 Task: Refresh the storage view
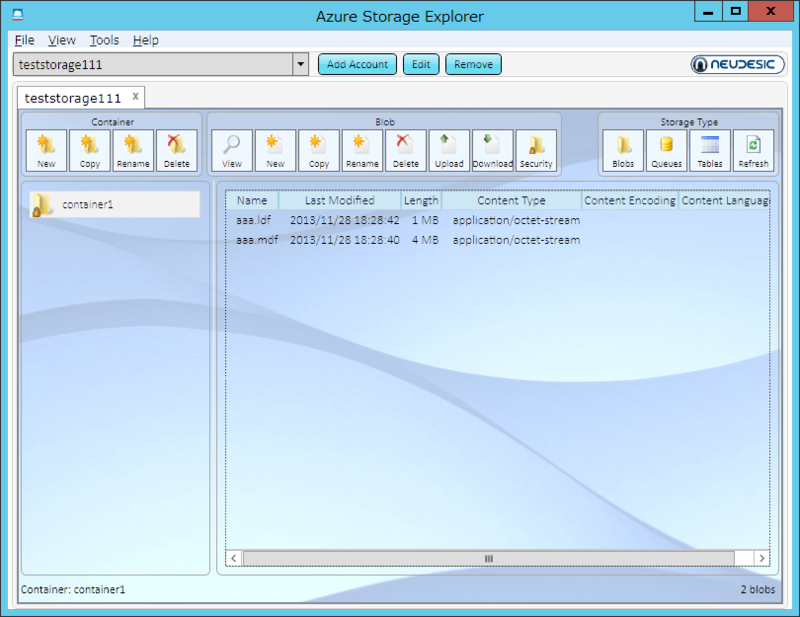point(753,150)
